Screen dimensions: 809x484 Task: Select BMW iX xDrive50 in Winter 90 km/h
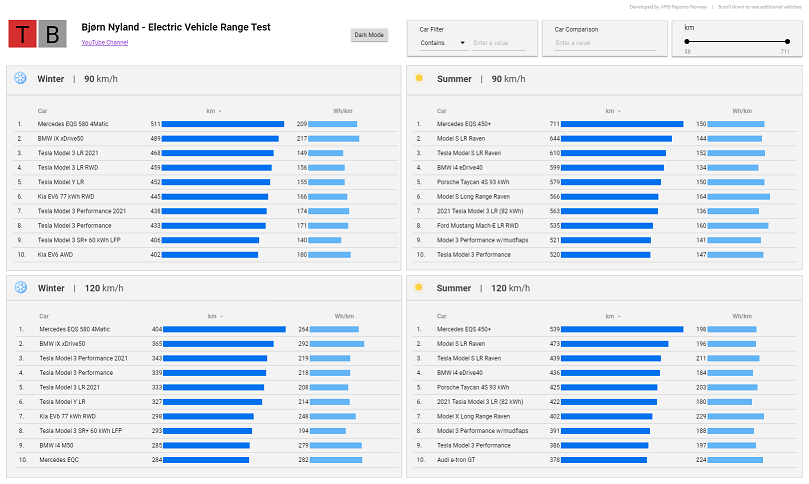60,138
